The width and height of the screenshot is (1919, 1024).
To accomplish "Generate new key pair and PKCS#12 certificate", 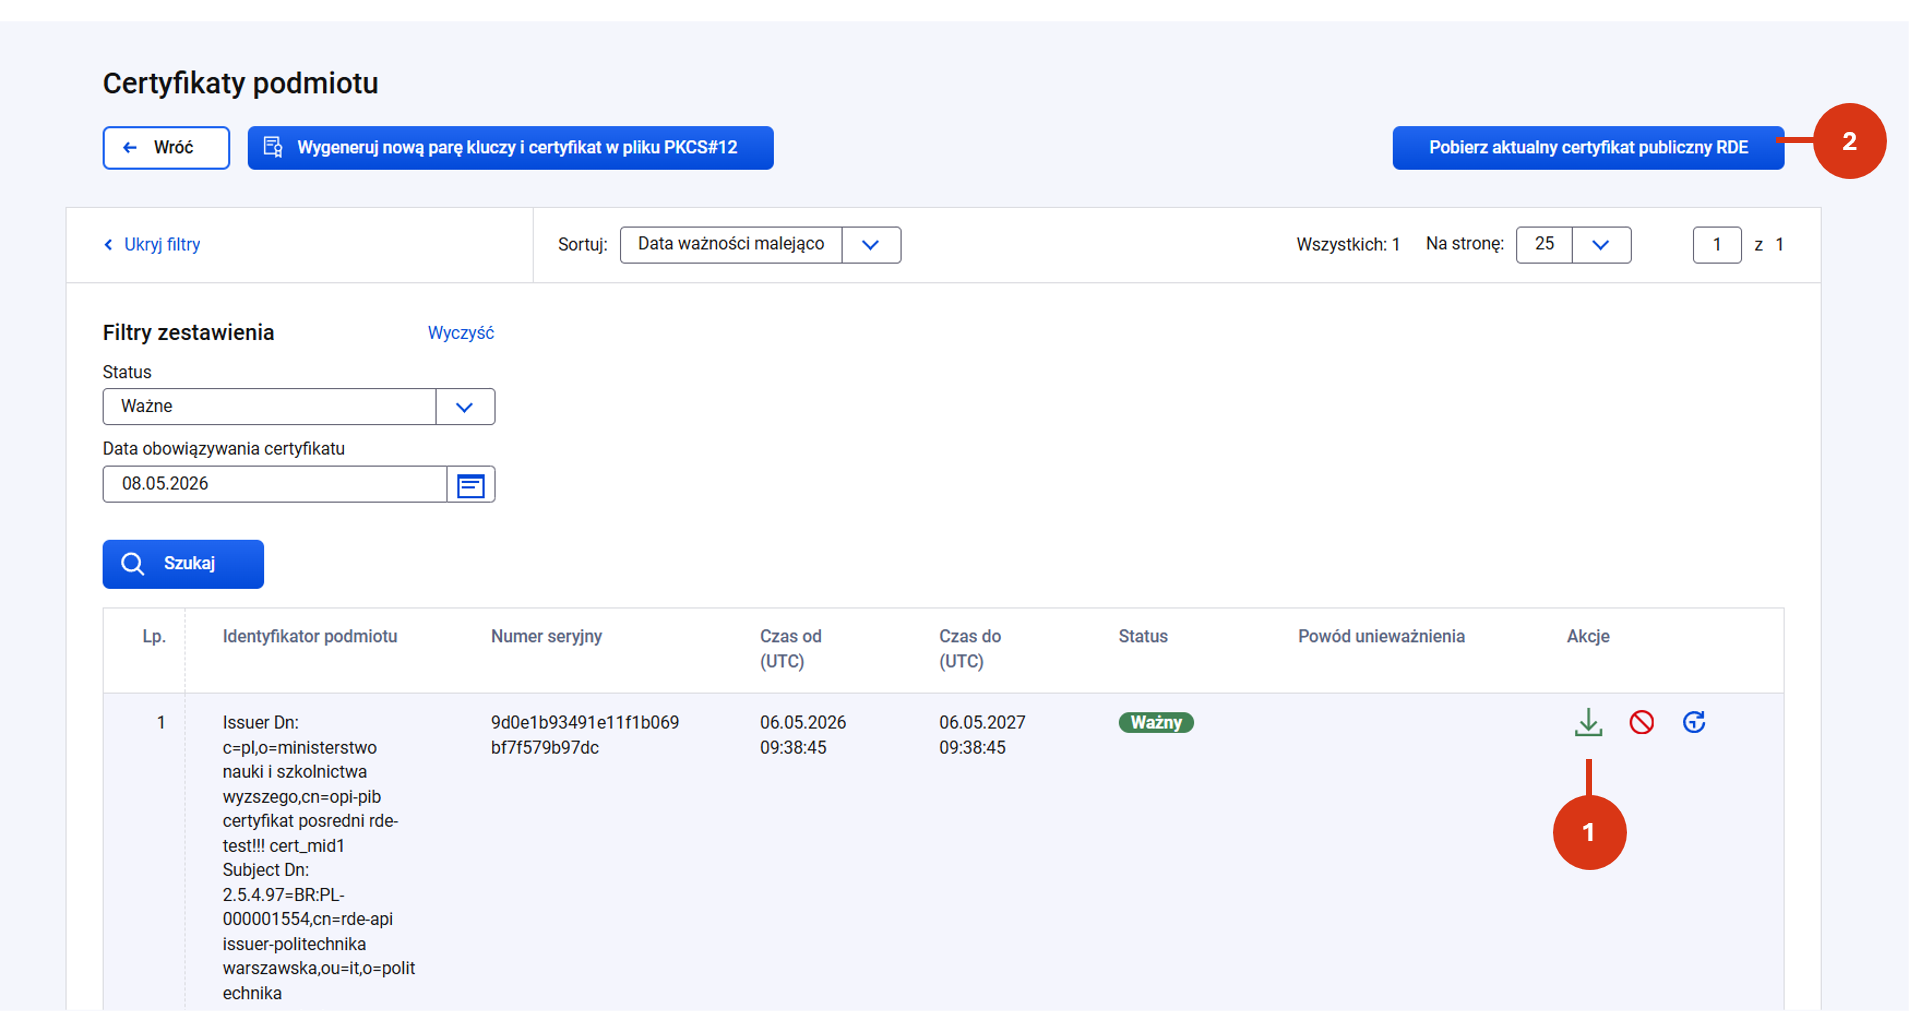I will (510, 148).
